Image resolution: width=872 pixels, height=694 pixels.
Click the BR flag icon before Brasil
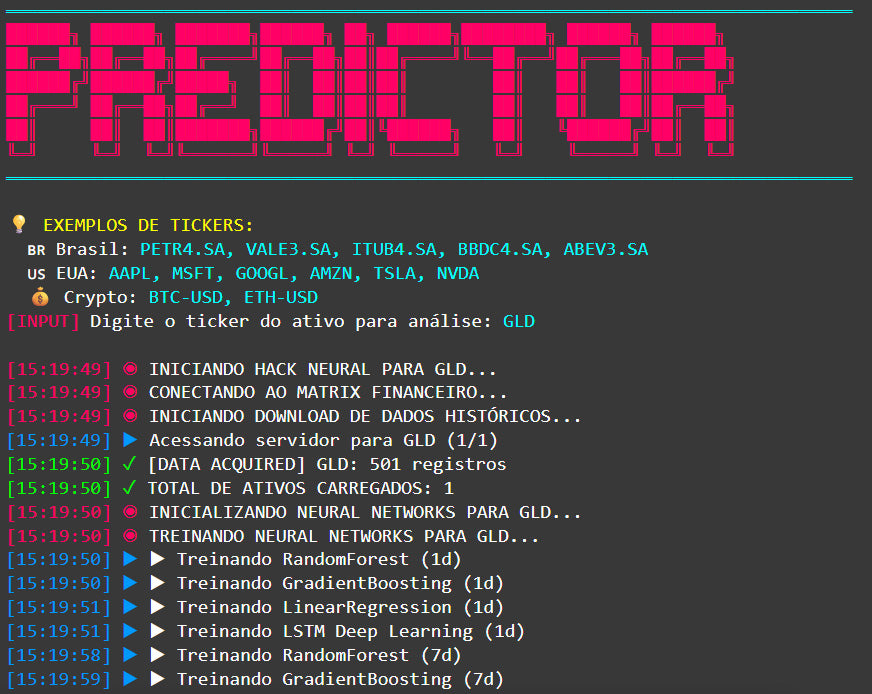(36, 249)
